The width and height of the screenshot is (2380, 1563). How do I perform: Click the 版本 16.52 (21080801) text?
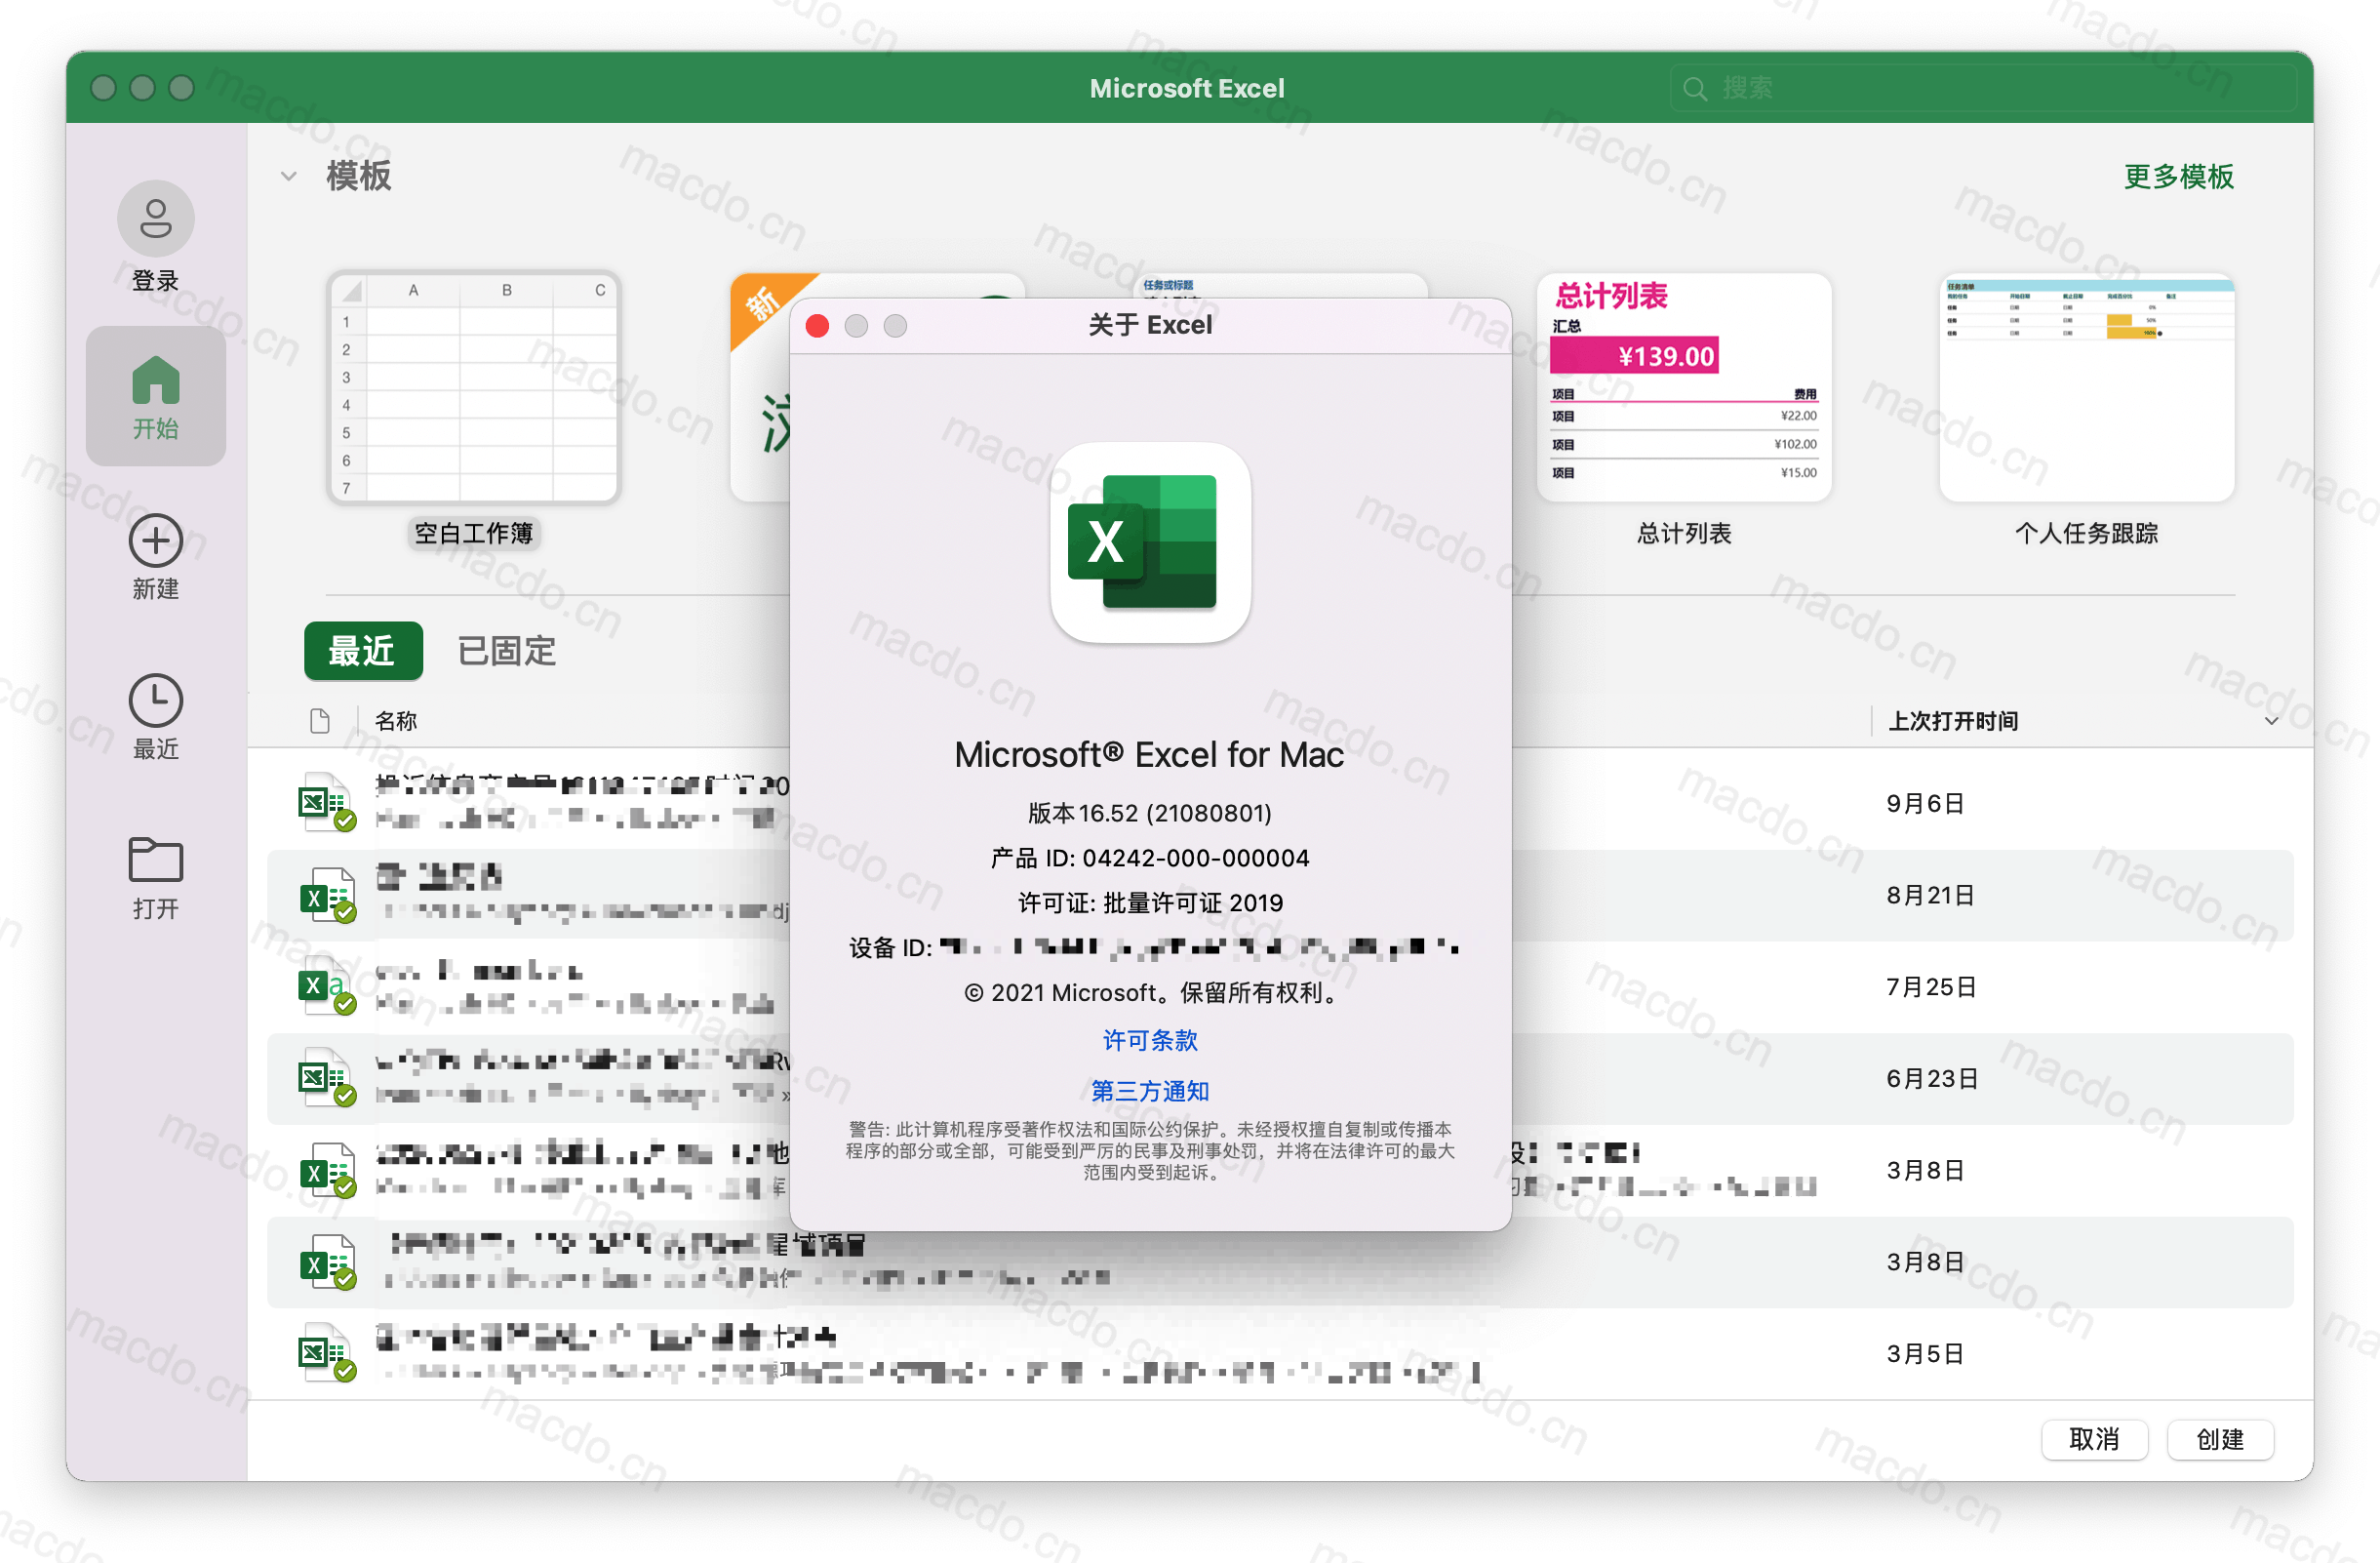point(1150,813)
